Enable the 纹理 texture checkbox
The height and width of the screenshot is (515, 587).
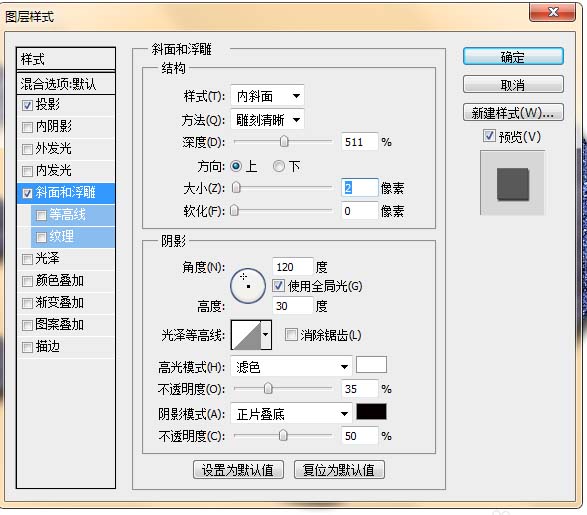coord(41,237)
